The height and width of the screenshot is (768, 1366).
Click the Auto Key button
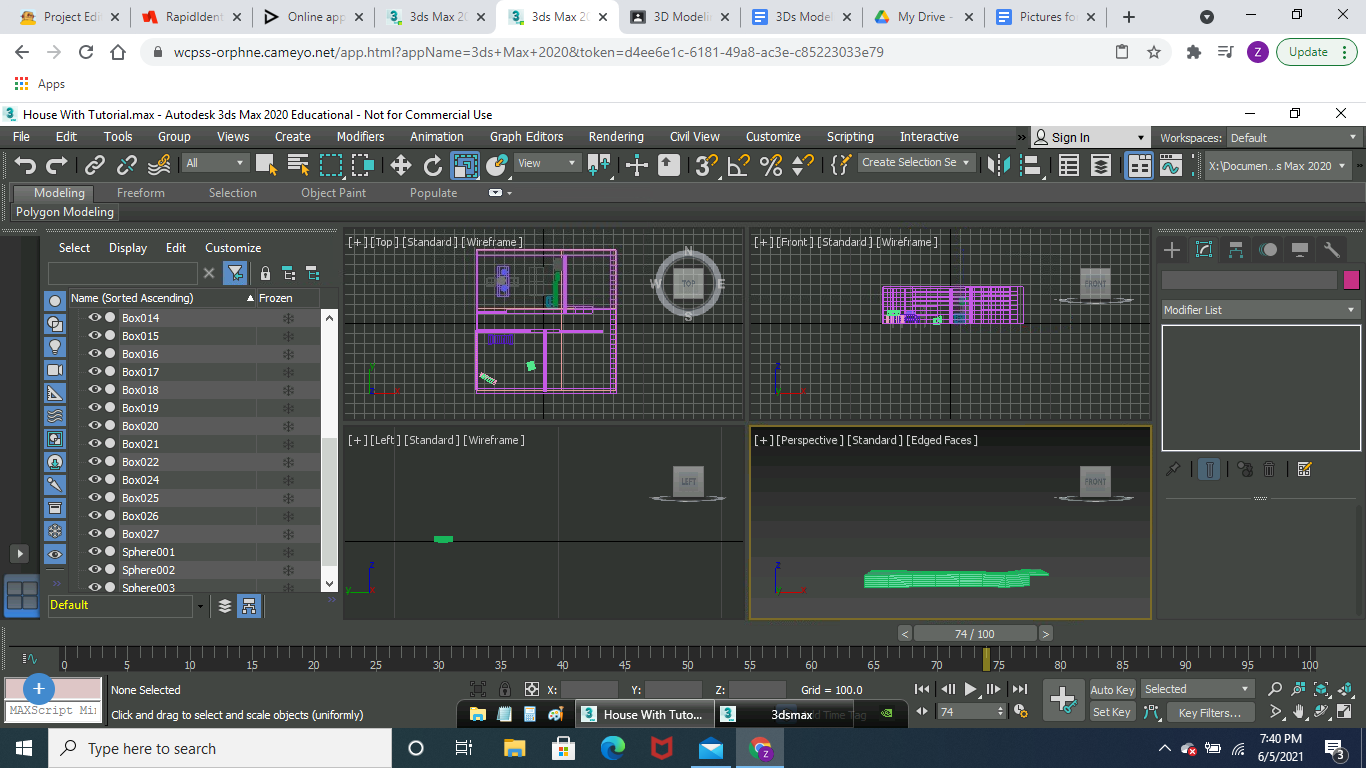pyautogui.click(x=1112, y=690)
